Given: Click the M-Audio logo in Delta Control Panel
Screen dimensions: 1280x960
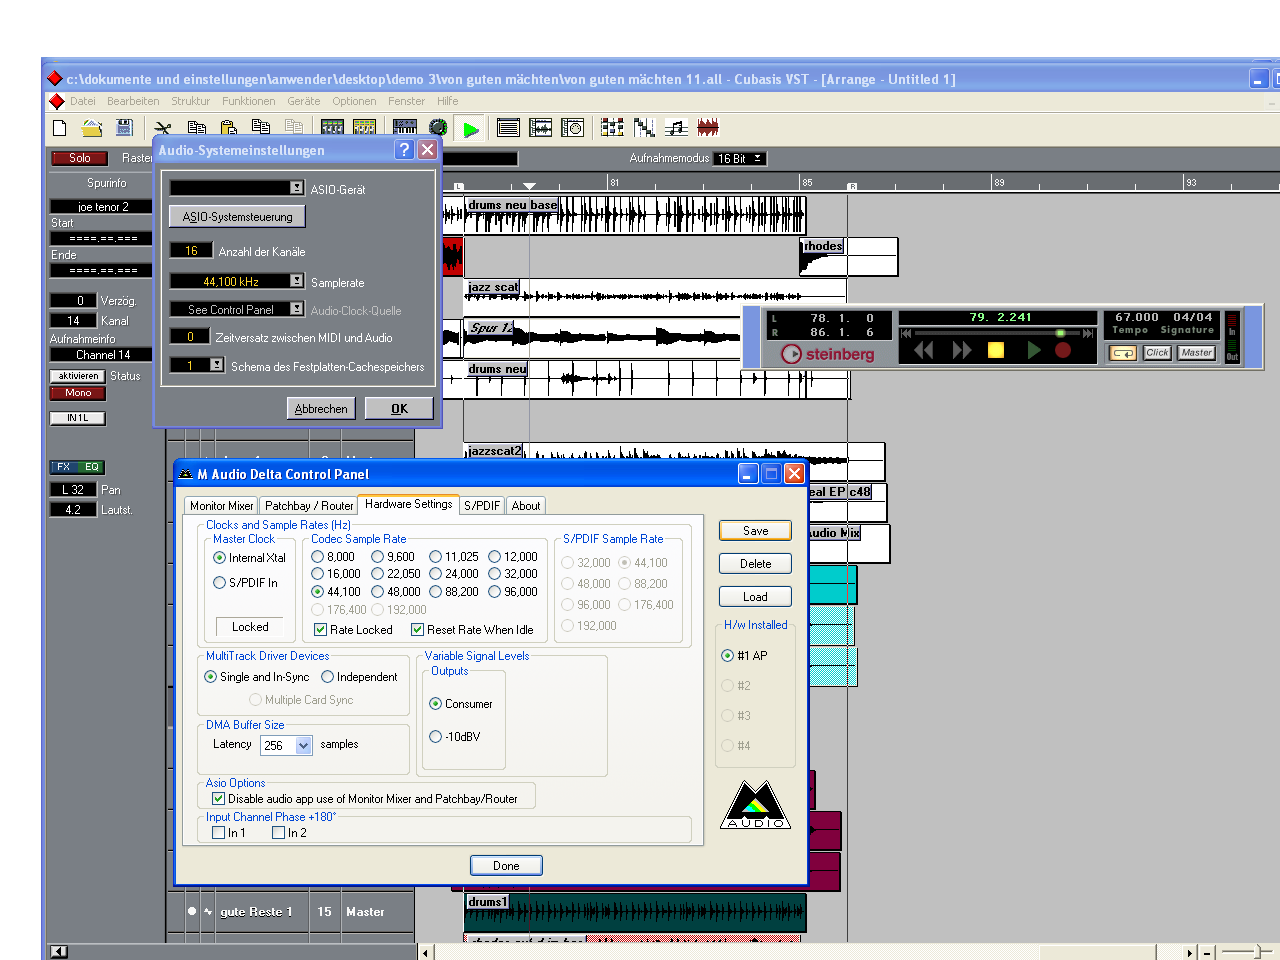Looking at the screenshot, I should 756,805.
